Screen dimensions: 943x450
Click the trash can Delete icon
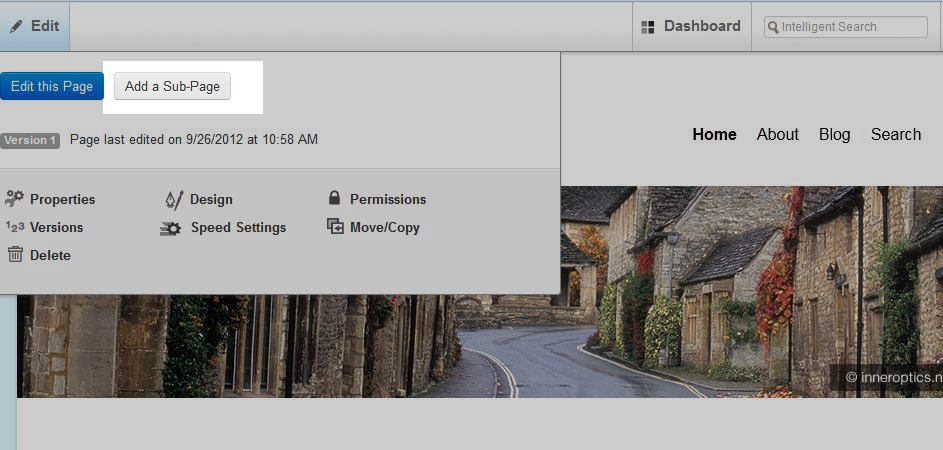15,255
